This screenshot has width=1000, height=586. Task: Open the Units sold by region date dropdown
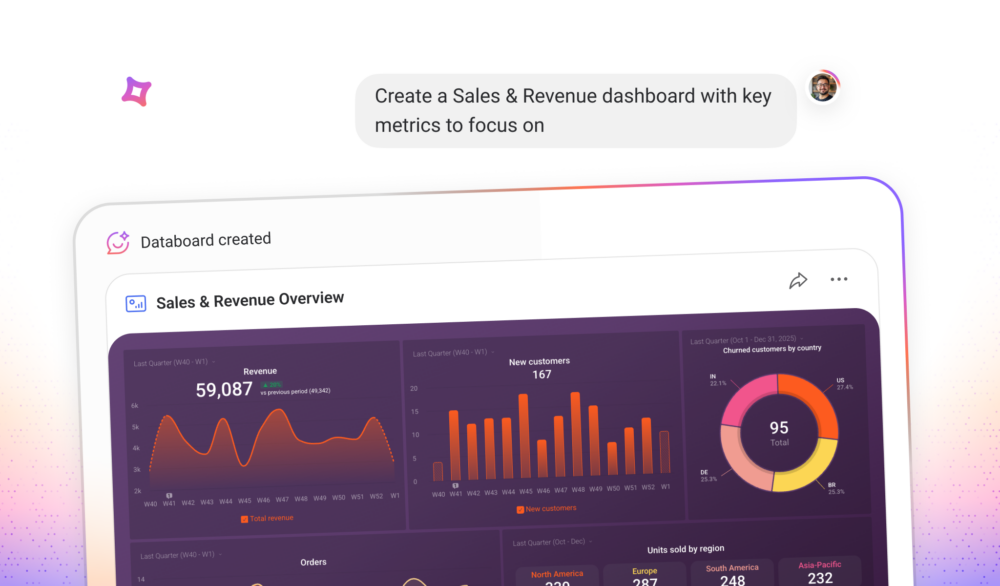(x=553, y=543)
